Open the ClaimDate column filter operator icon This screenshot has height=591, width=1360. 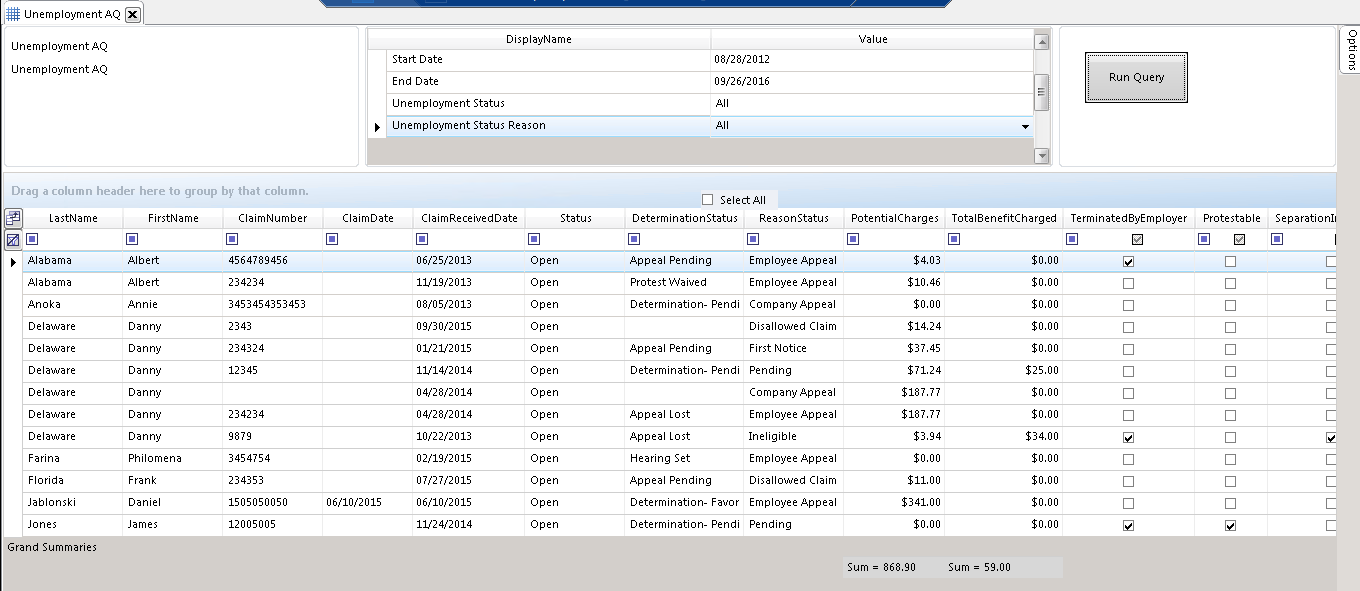pyautogui.click(x=333, y=239)
